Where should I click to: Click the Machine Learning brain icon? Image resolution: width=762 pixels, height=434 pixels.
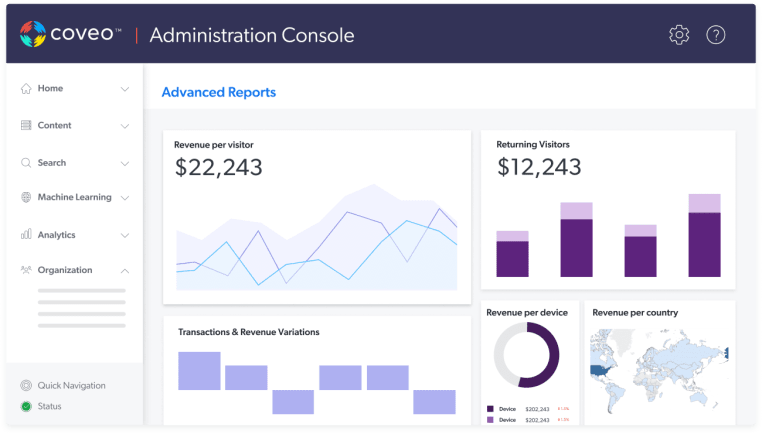pos(26,198)
